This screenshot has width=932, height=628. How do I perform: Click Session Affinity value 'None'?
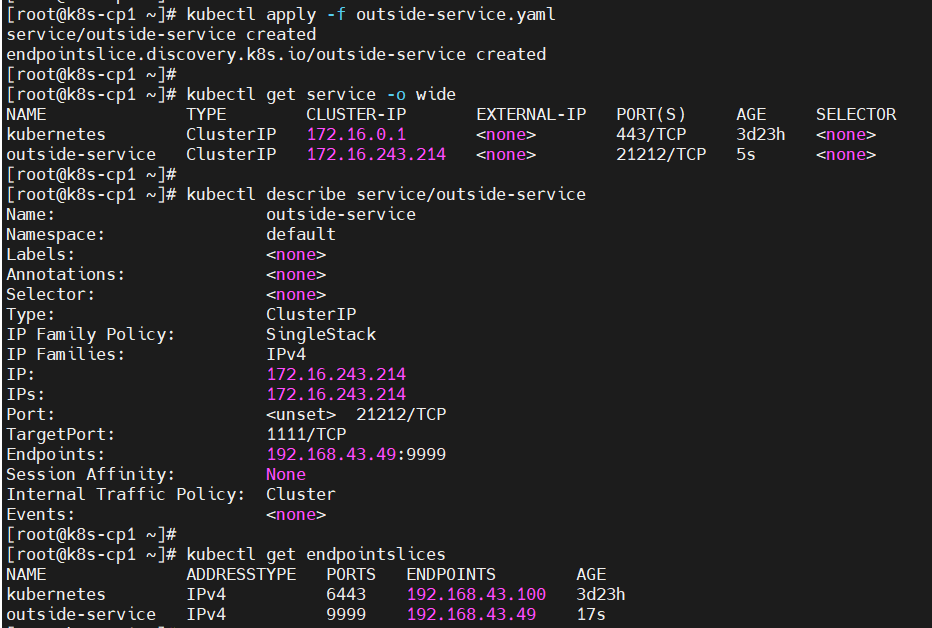pos(286,475)
